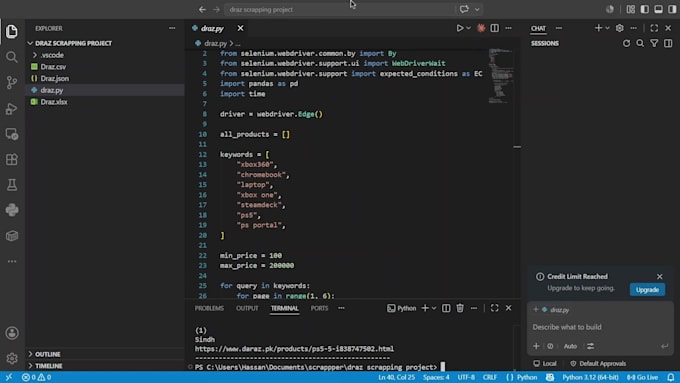Viewport: 680px width, 383px height.
Task: Open the Search view in activity bar
Action: (12, 57)
